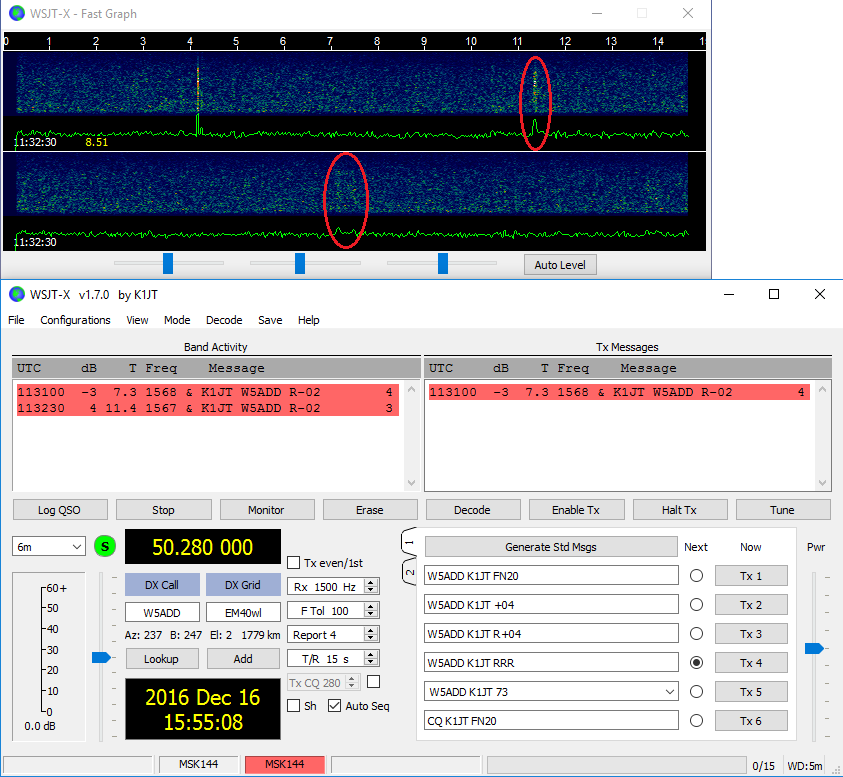Decrease the F Tol 100 spinner value
843x777 pixels.
pos(371,614)
